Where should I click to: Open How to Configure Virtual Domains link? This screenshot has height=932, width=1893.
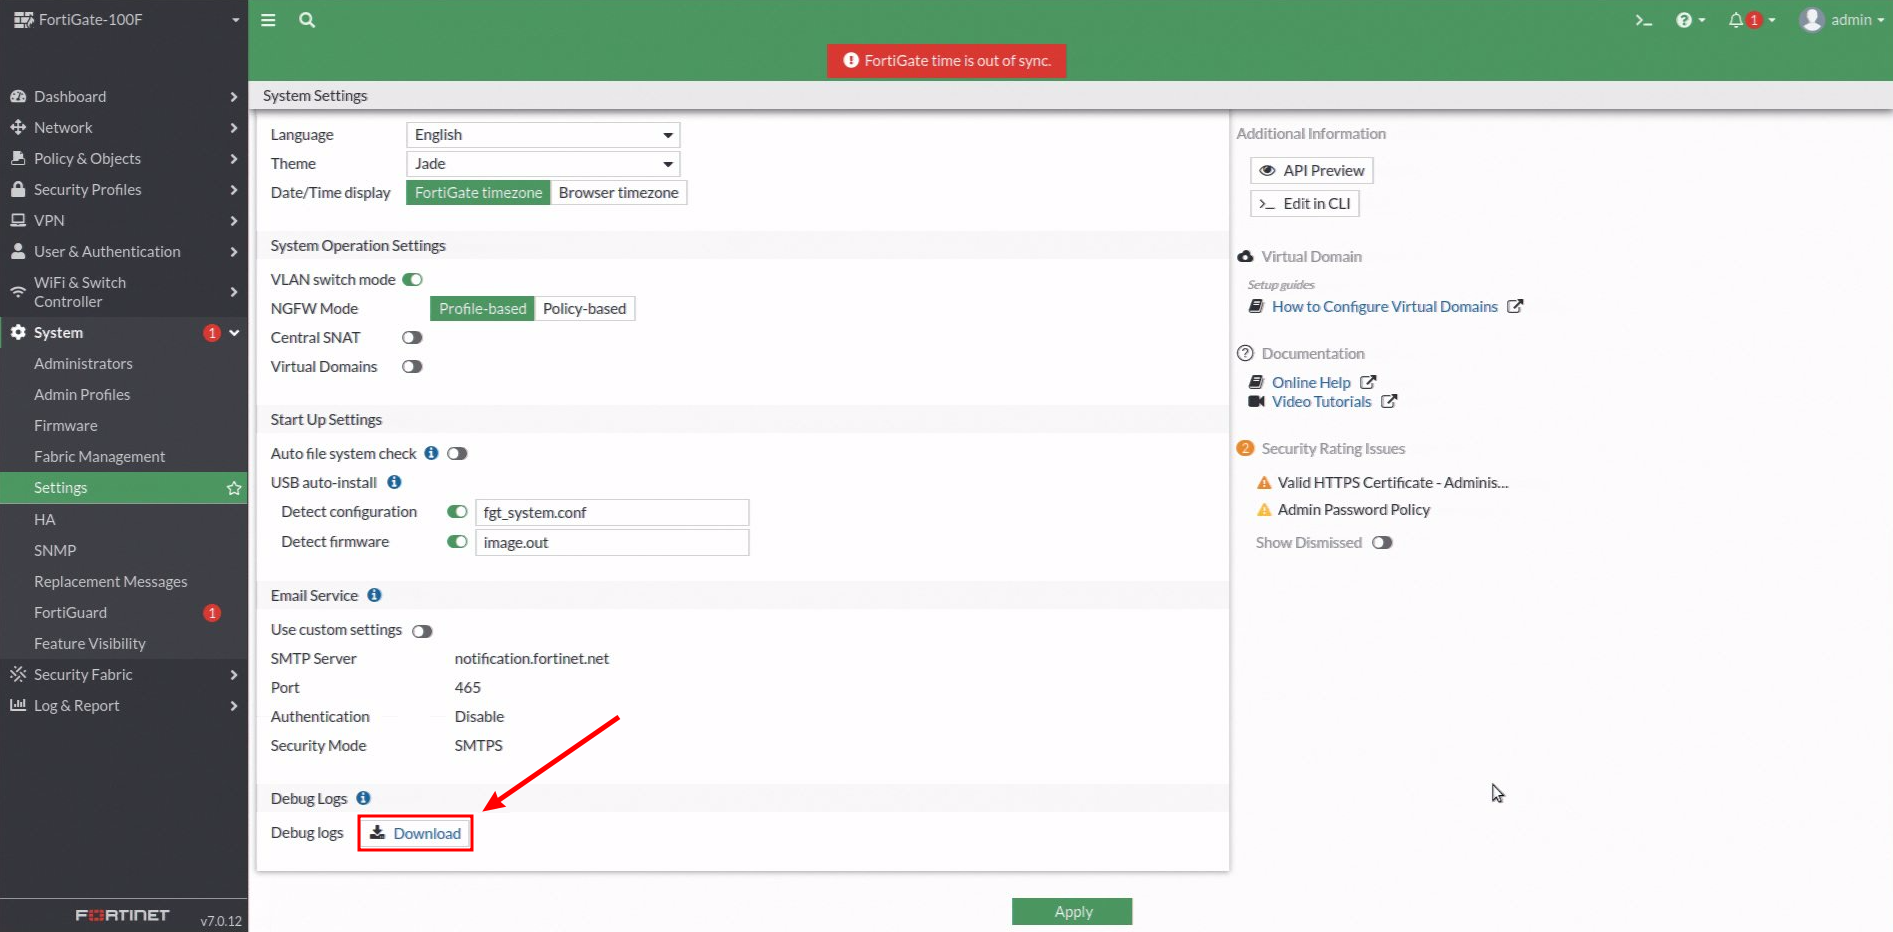click(1385, 307)
